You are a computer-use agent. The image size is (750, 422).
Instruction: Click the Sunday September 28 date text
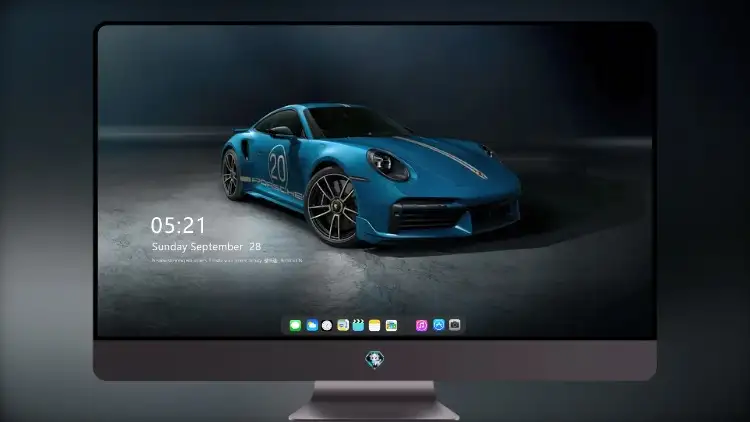pos(206,246)
